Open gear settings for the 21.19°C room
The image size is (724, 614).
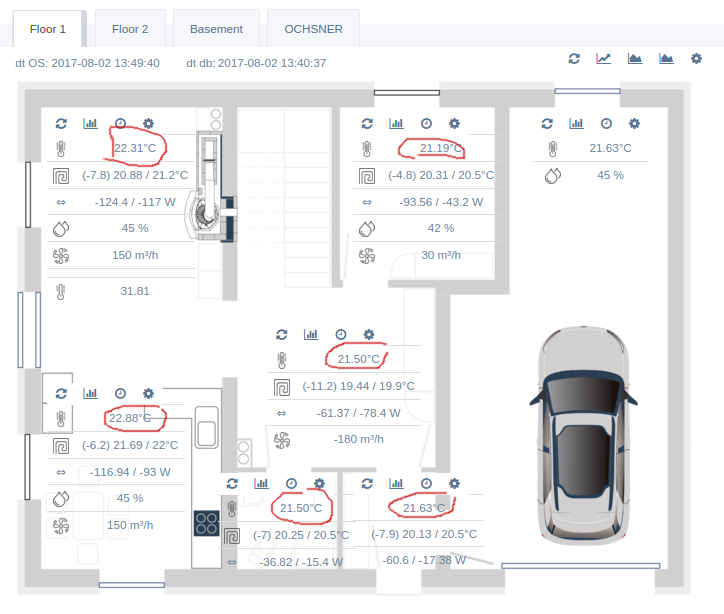(x=454, y=124)
